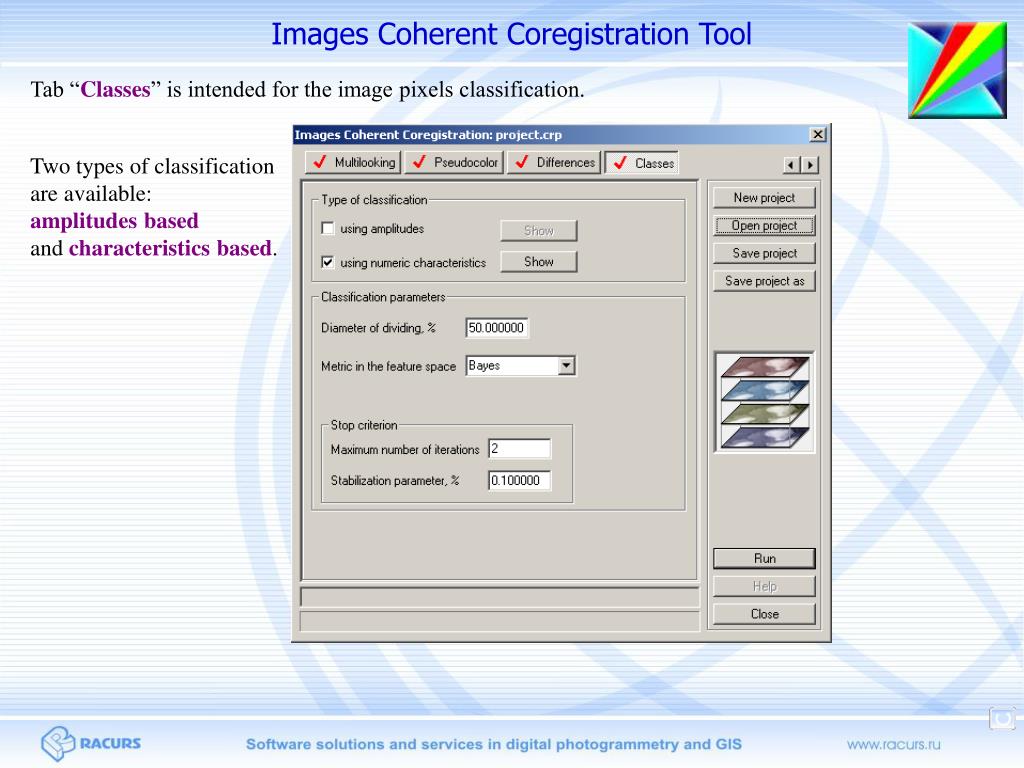Open the Pseudocolor tab
The width and height of the screenshot is (1024, 768).
454,163
